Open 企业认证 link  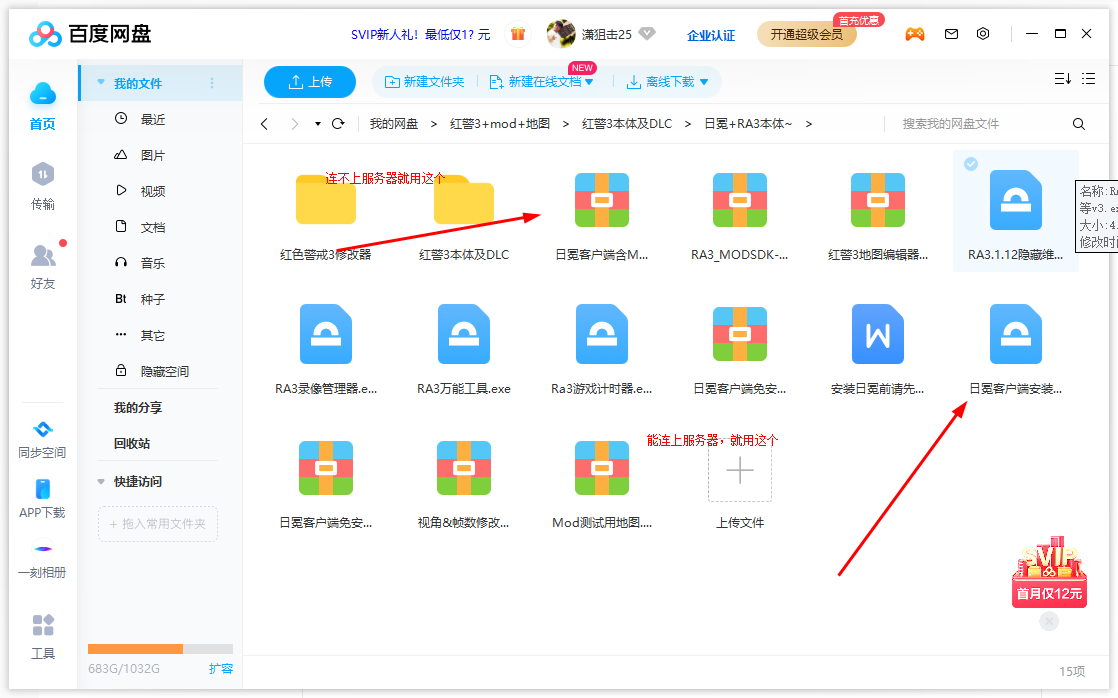coord(711,35)
